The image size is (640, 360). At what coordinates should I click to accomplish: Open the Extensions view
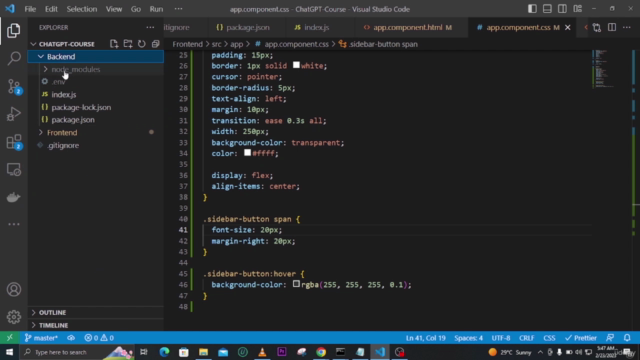(14, 142)
